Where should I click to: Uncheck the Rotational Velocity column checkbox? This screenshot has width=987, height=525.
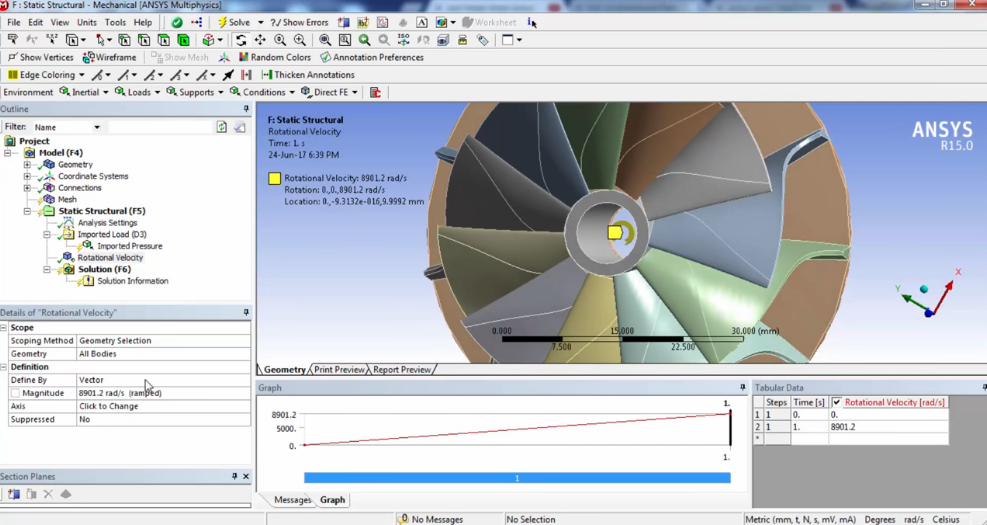click(837, 402)
